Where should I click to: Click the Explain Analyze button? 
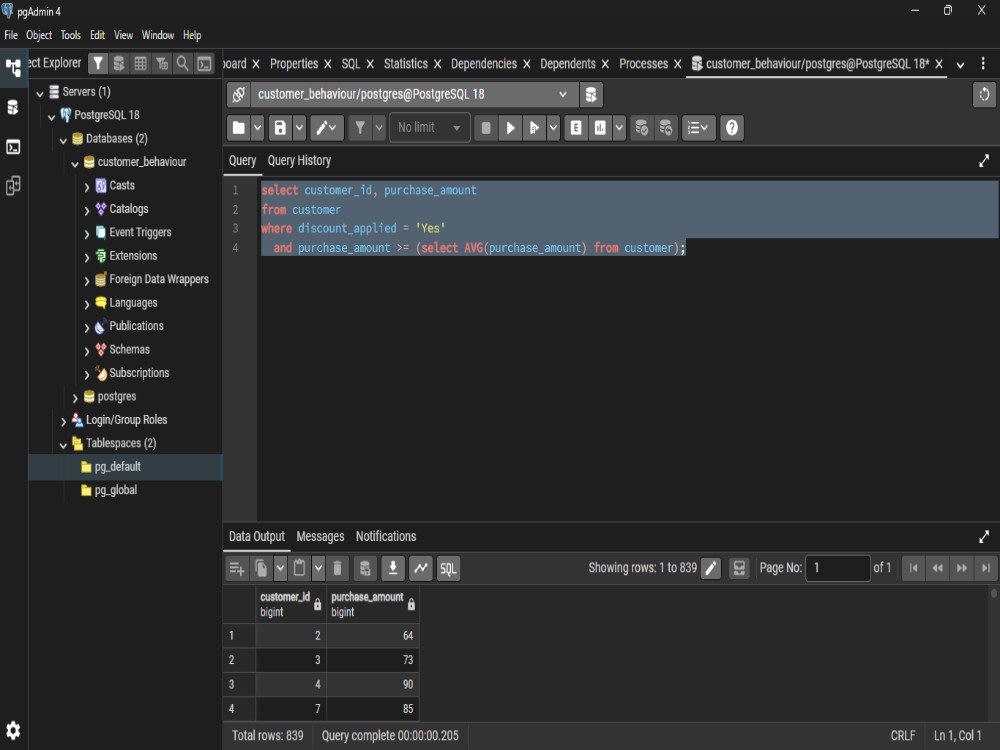point(600,128)
